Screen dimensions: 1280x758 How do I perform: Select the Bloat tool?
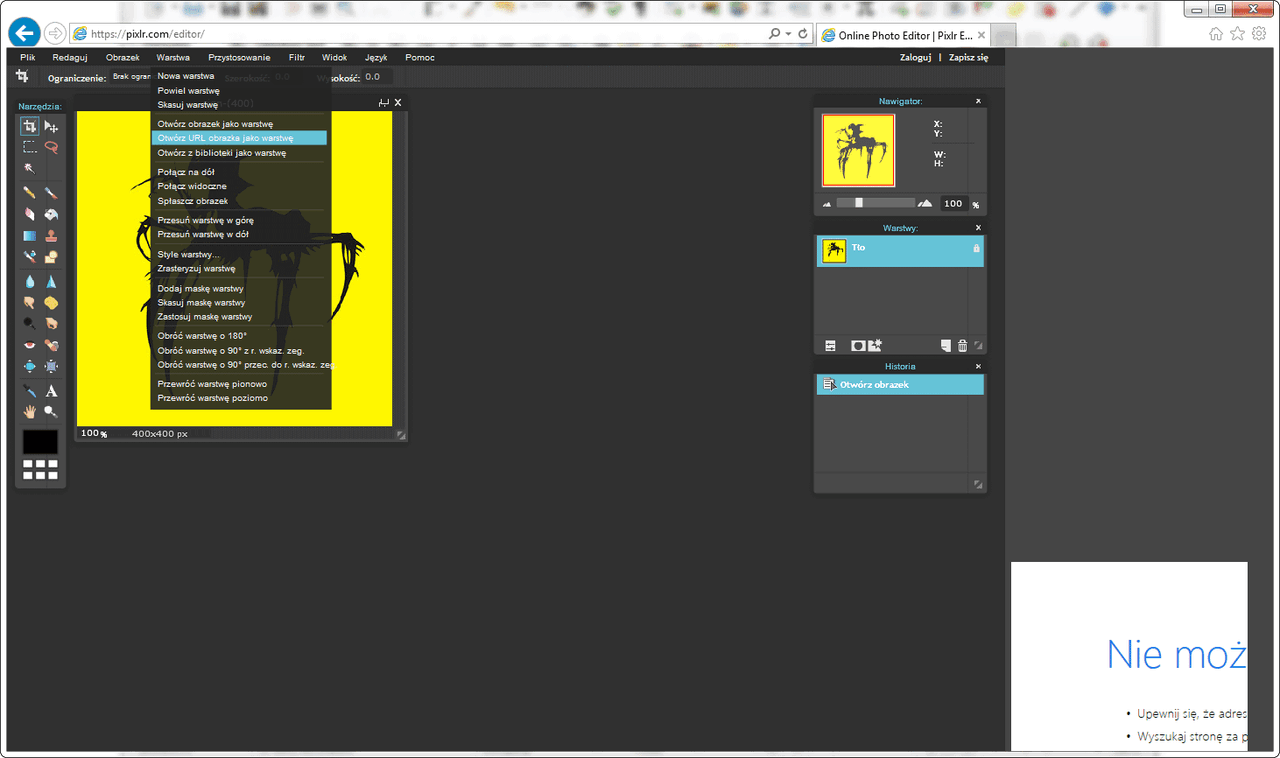(x=30, y=366)
